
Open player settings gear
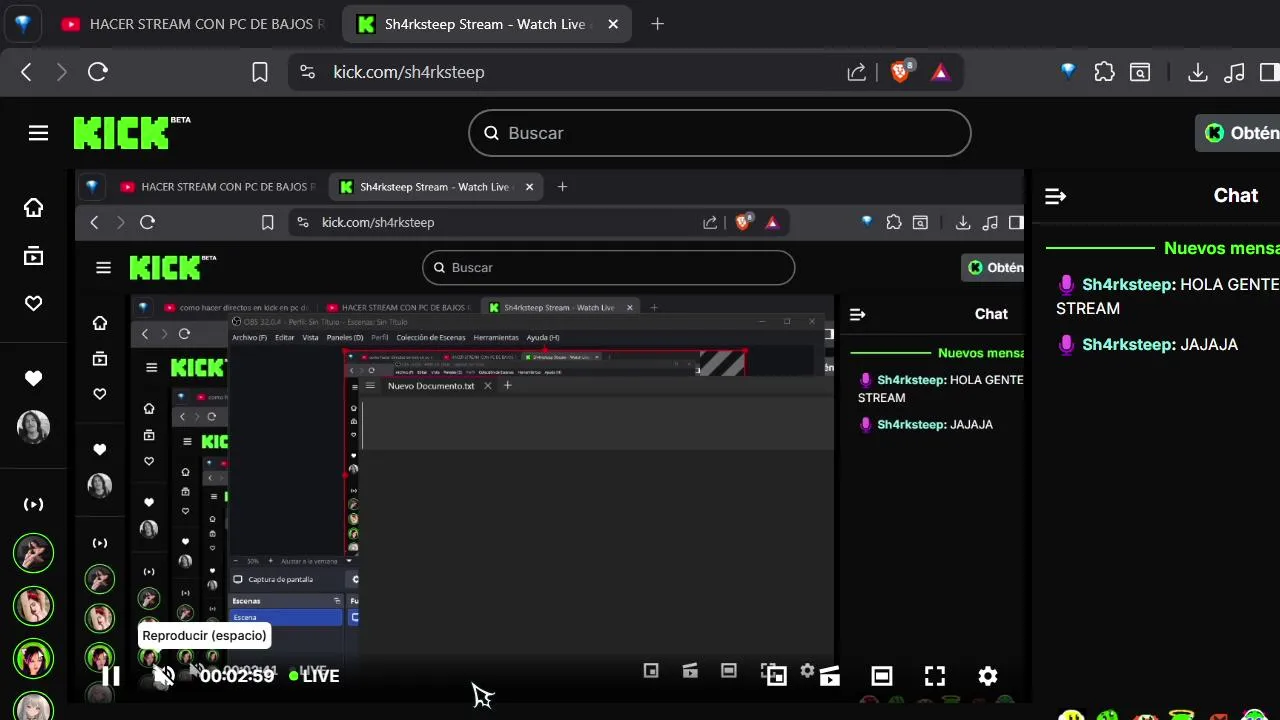tap(988, 676)
